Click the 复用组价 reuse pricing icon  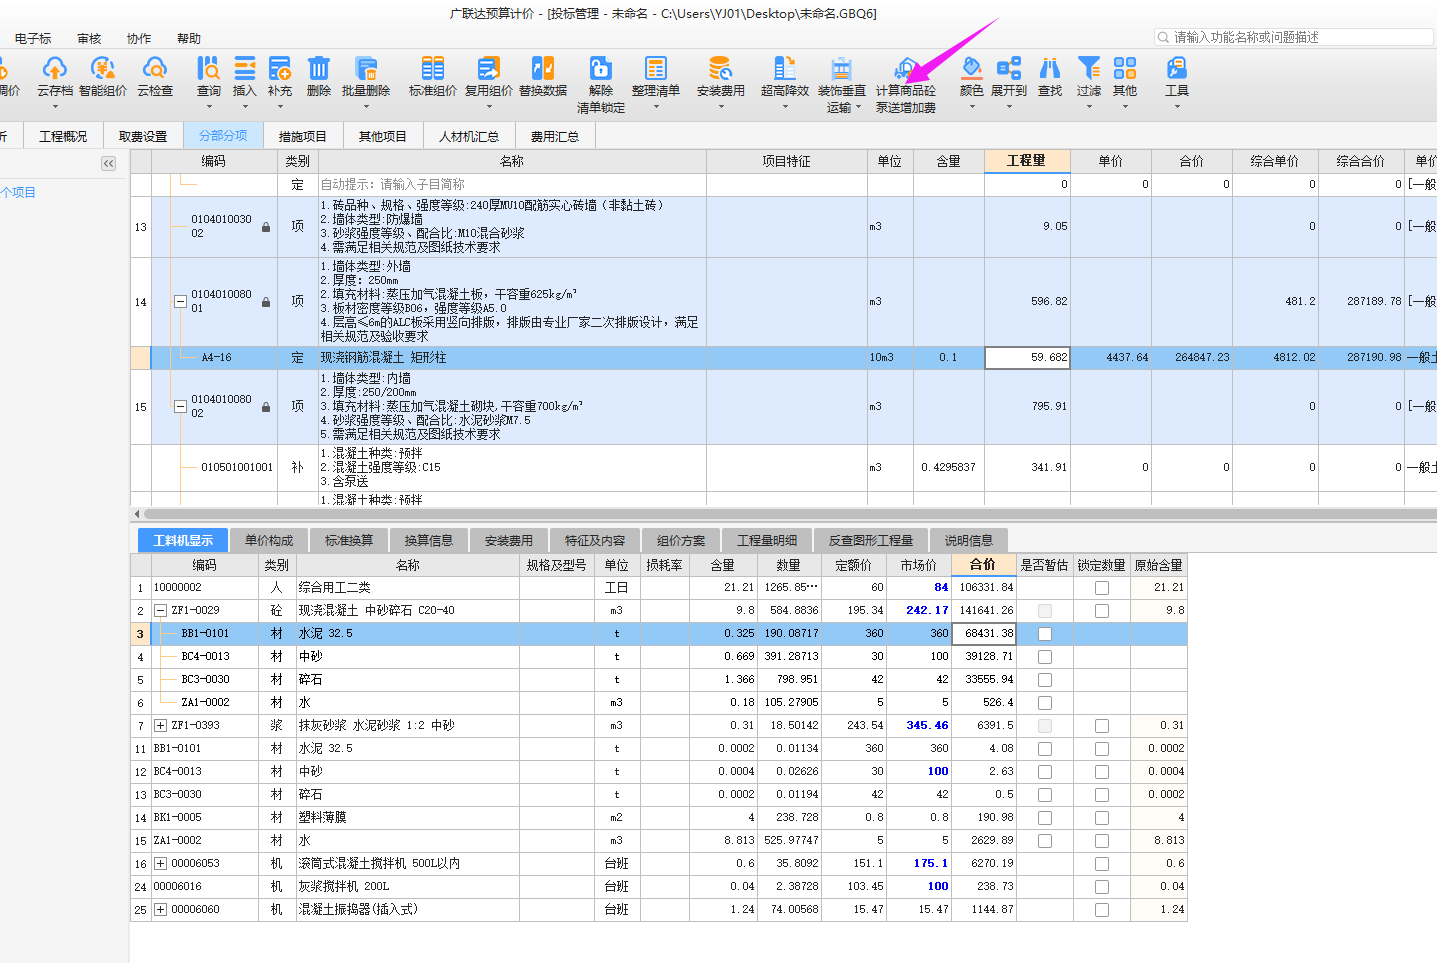click(x=489, y=68)
